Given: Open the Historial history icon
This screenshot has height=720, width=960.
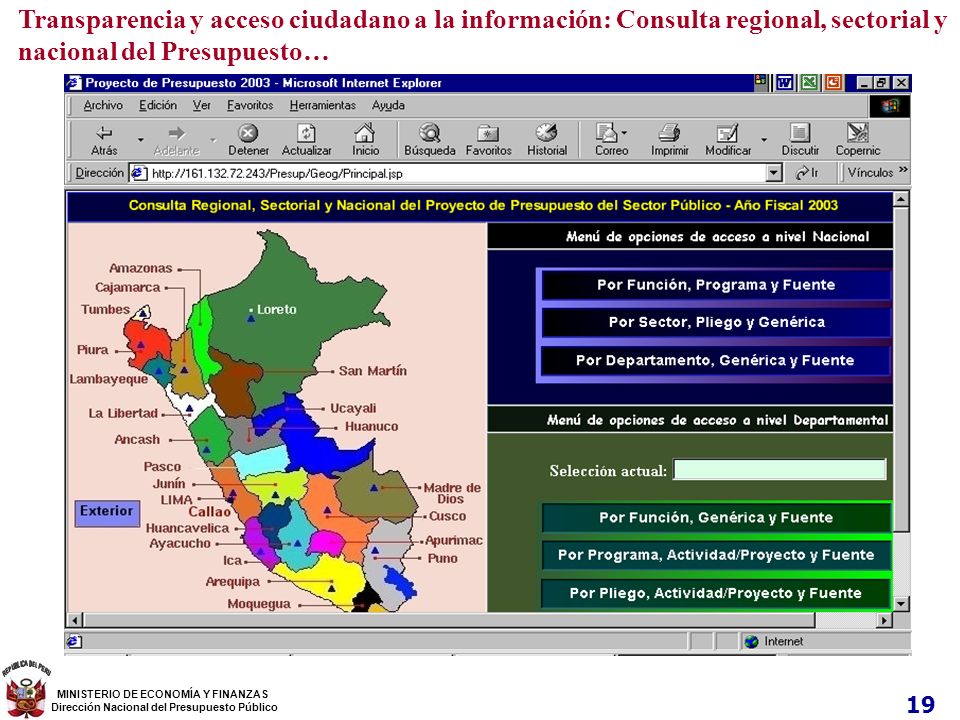Looking at the screenshot, I should [x=546, y=132].
